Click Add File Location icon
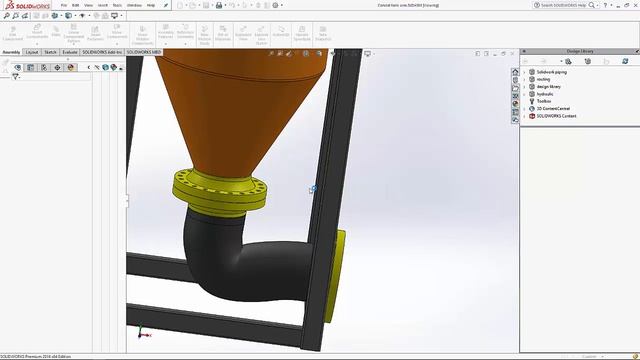Screen dimensions: 640x360 [x=588, y=61]
